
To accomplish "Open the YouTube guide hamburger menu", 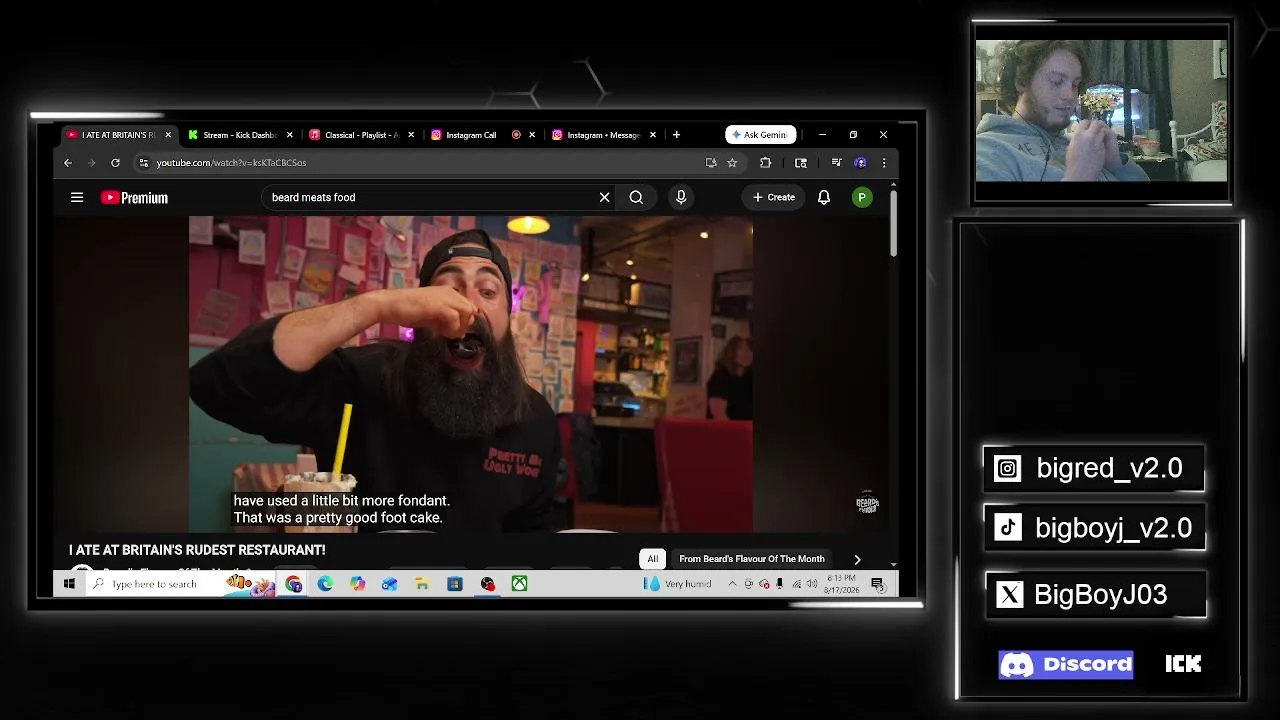I will [x=77, y=197].
